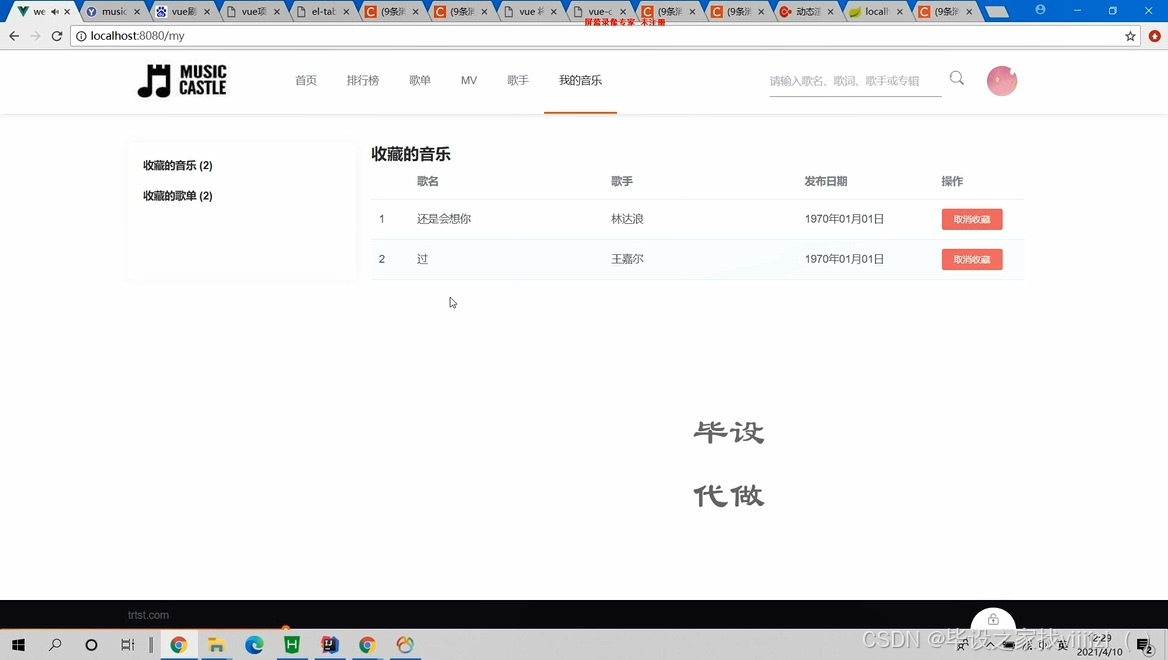Click the taskbar clock date 2021/4/10
The image size is (1168, 660).
click(x=1099, y=652)
